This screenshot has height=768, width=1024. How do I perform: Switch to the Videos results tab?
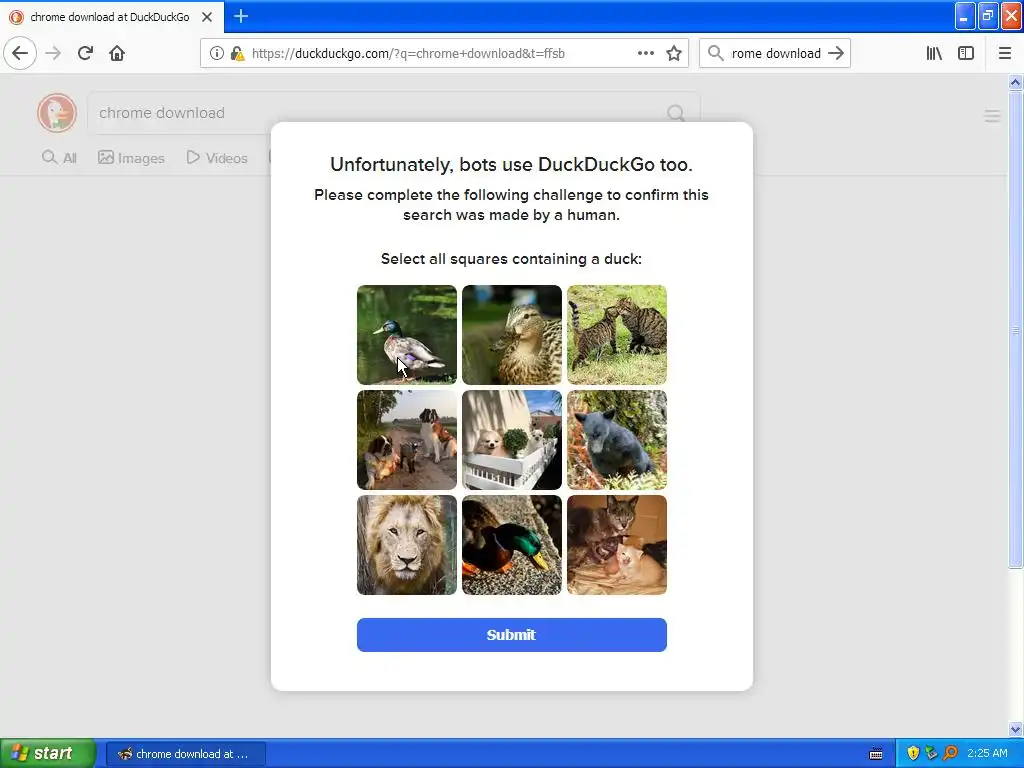click(x=217, y=157)
